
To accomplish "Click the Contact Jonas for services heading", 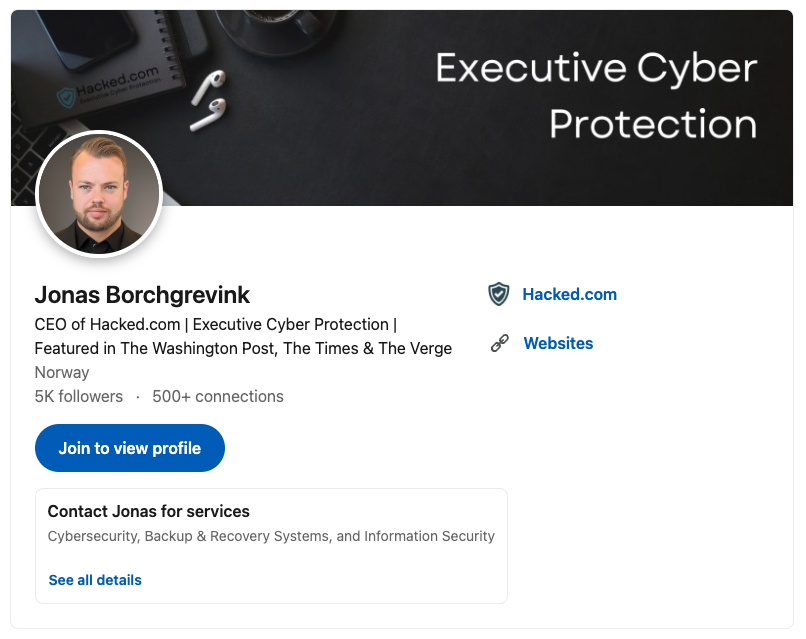I will click(x=149, y=512).
